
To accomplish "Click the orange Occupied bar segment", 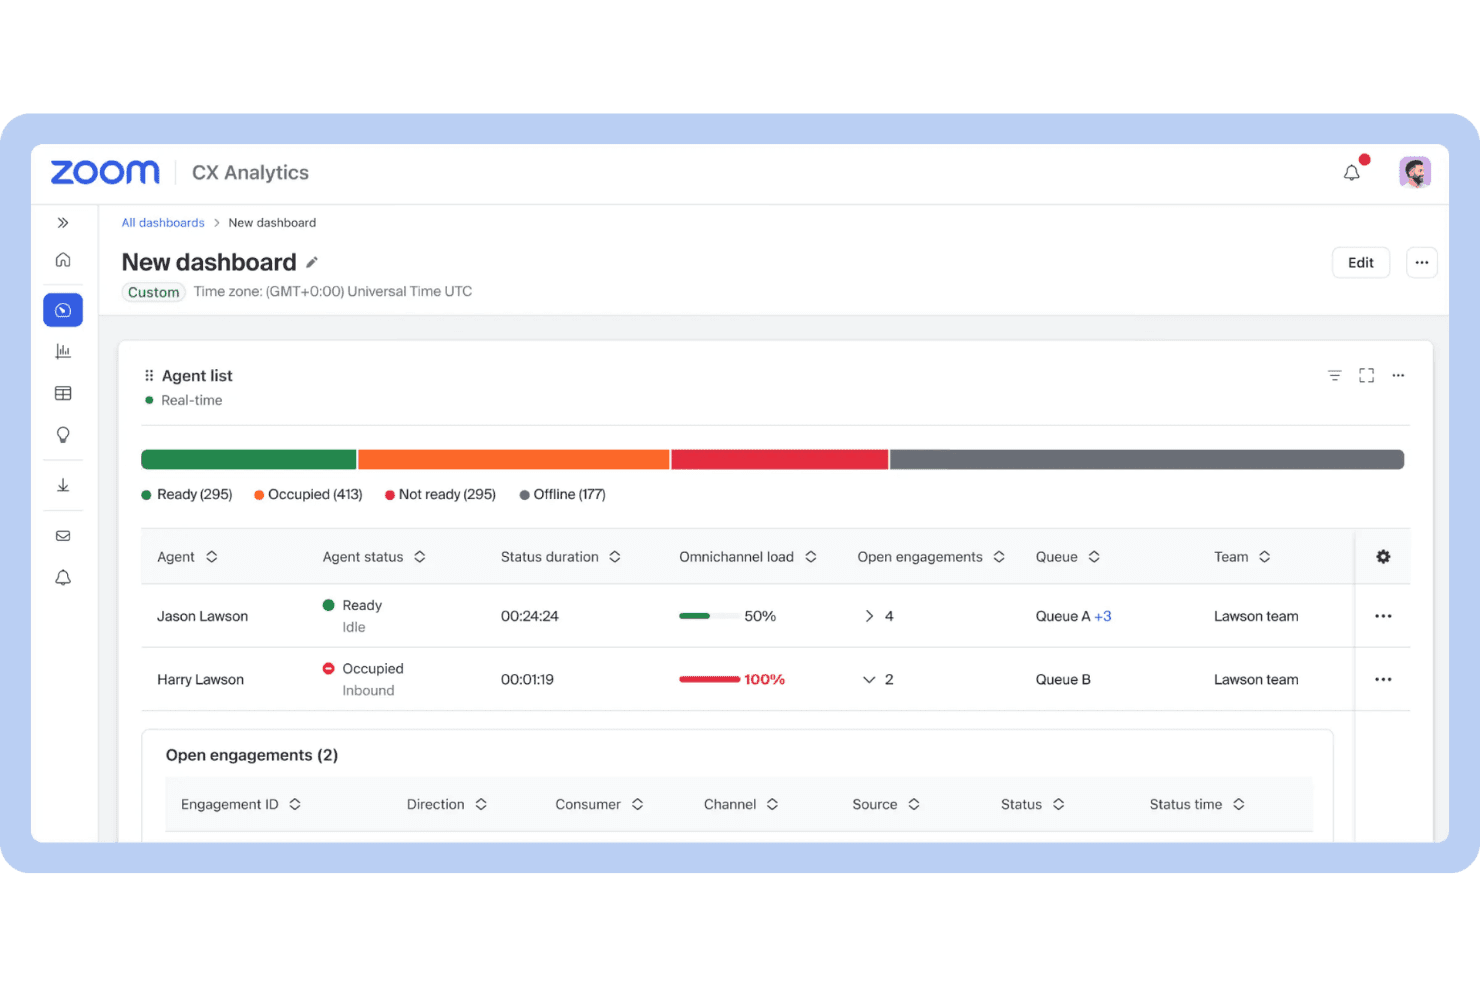I will (514, 460).
